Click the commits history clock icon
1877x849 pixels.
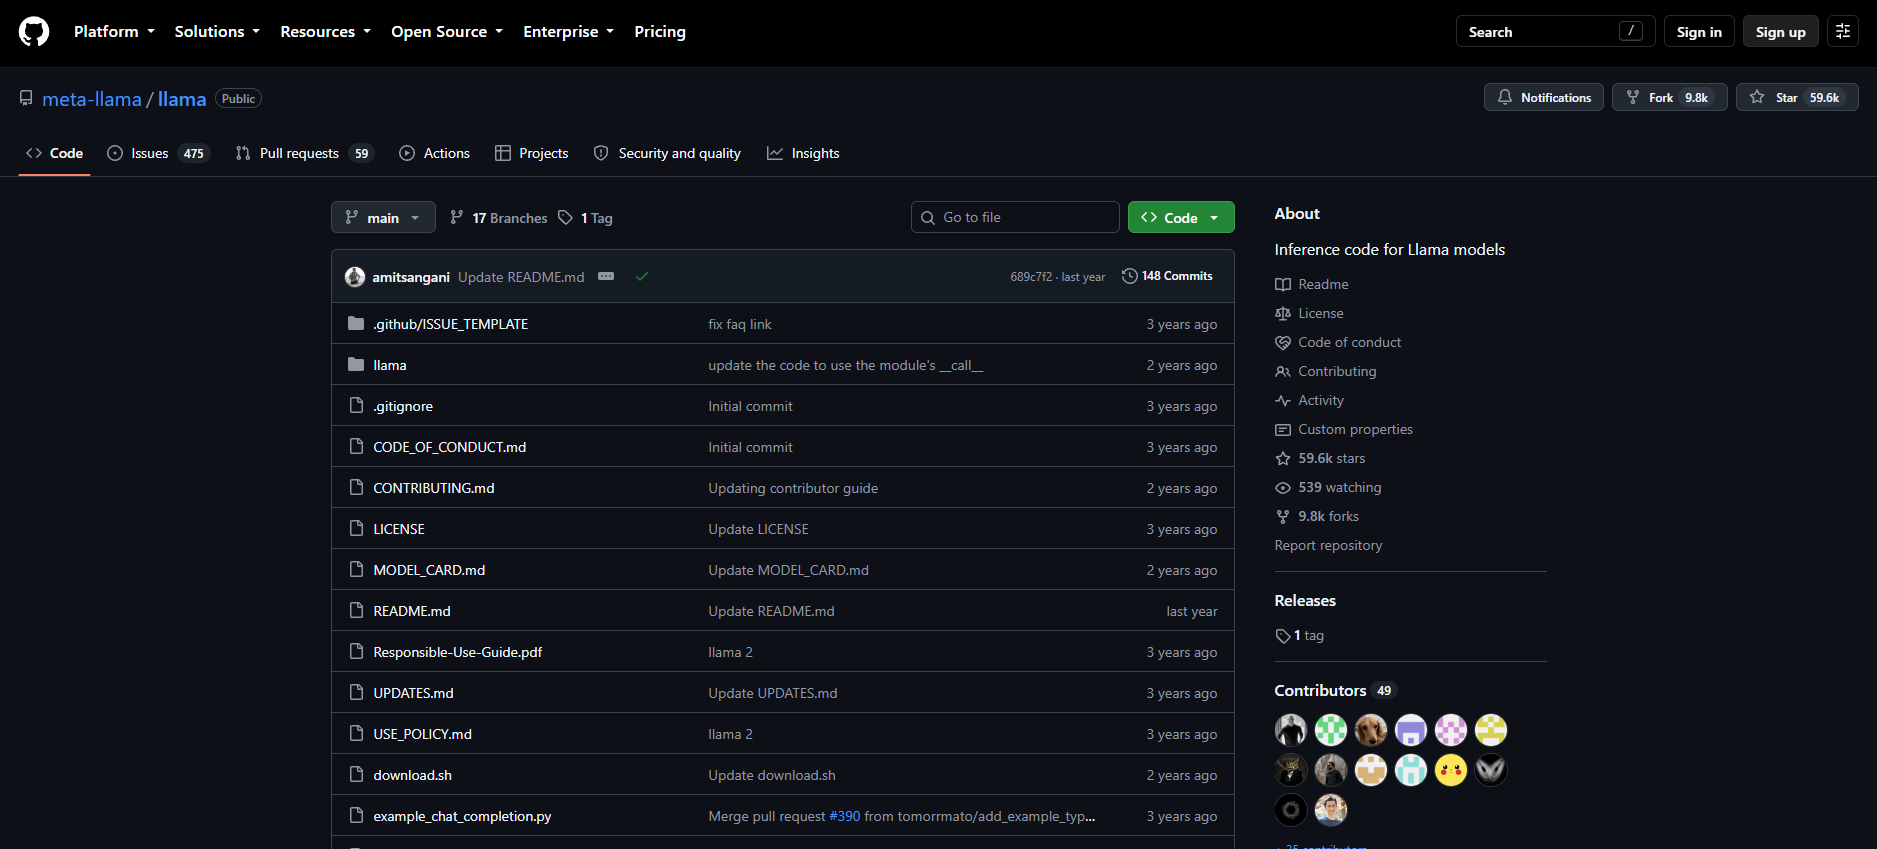click(x=1130, y=276)
